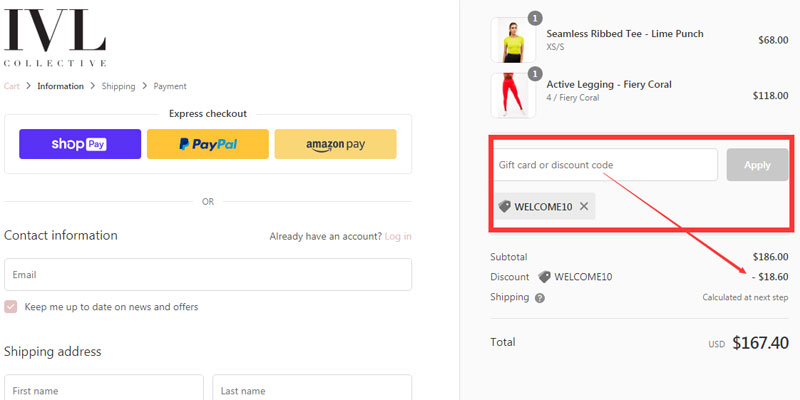The width and height of the screenshot is (800, 400).
Task: Open the Payment breadcrumb step
Action: 170,86
